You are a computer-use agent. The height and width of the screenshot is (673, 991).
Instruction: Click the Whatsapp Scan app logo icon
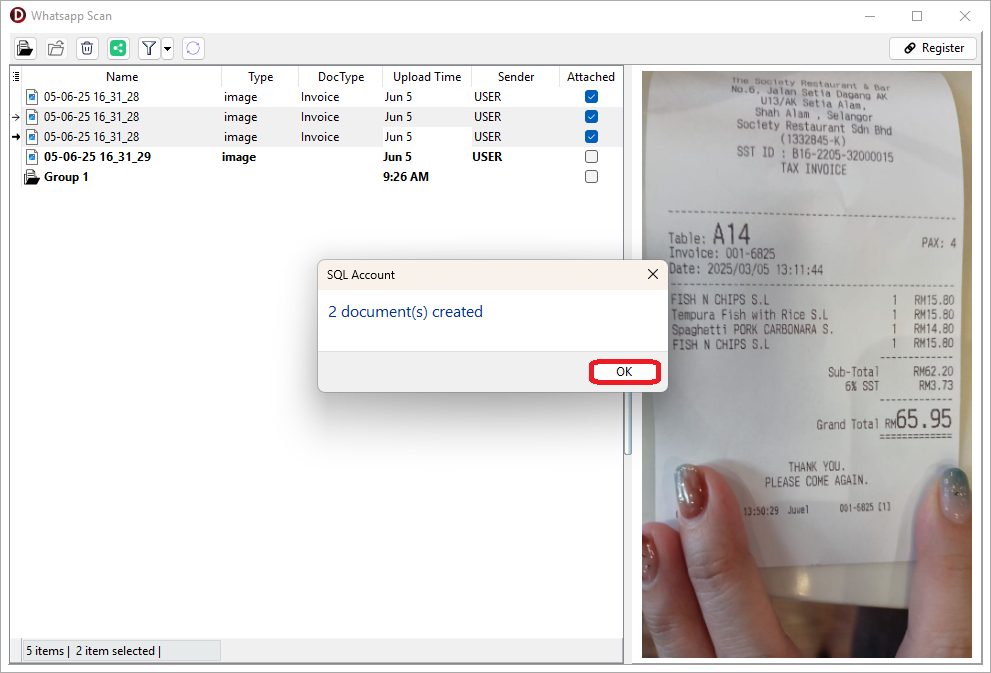[x=18, y=15]
